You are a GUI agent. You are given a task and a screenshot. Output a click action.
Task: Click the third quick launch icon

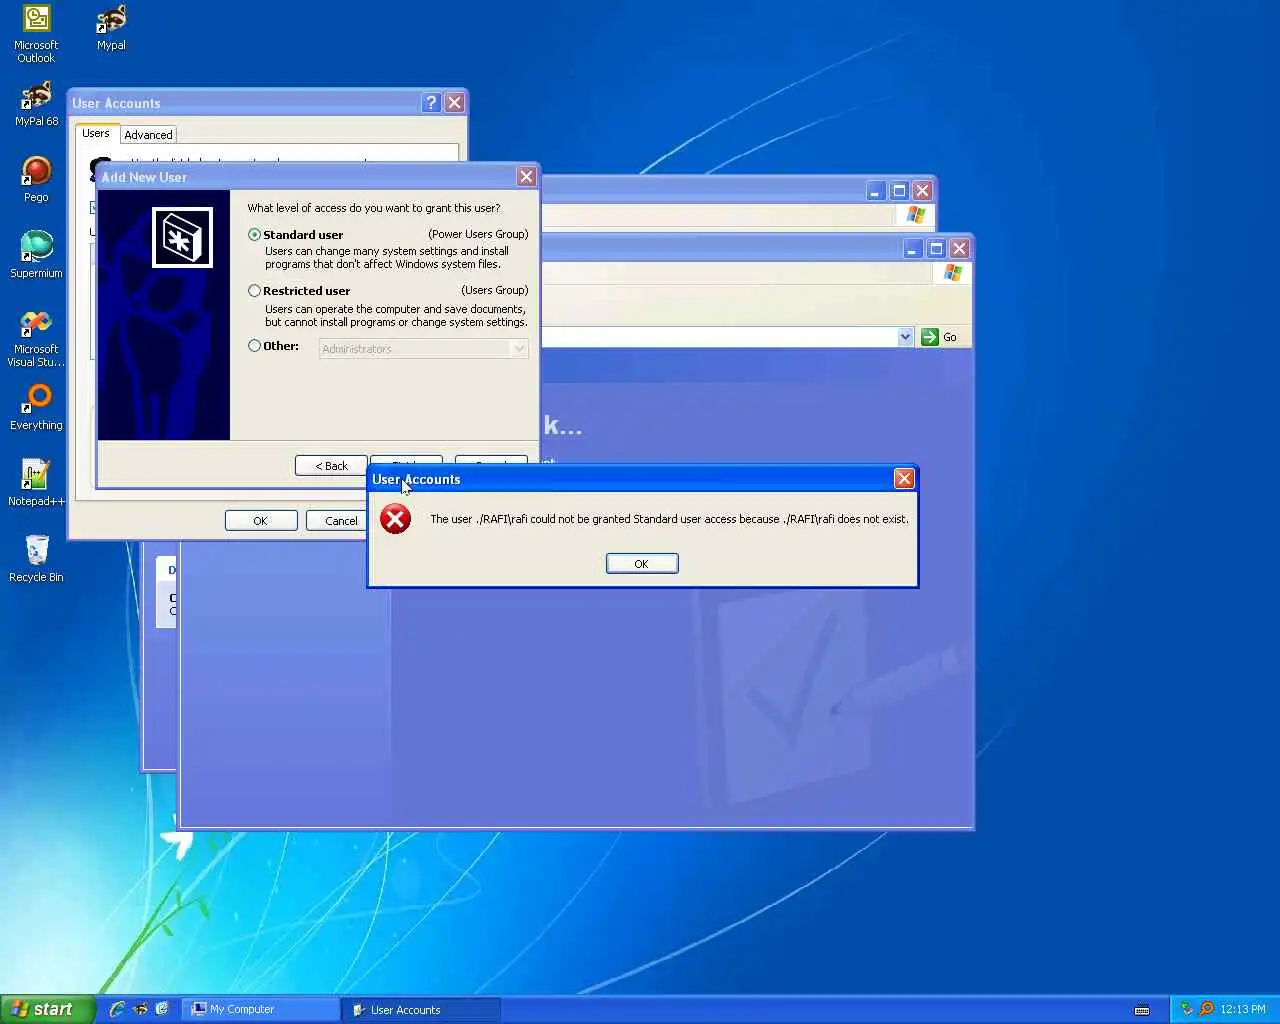pyautogui.click(x=162, y=1009)
